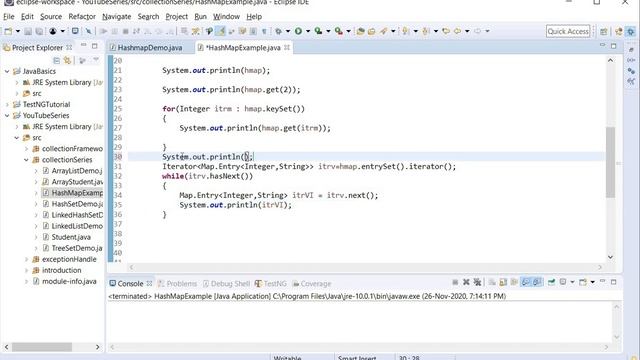Viewport: 640px width, 360px height.
Task: Close the Project Explorer view
Action: (69, 47)
